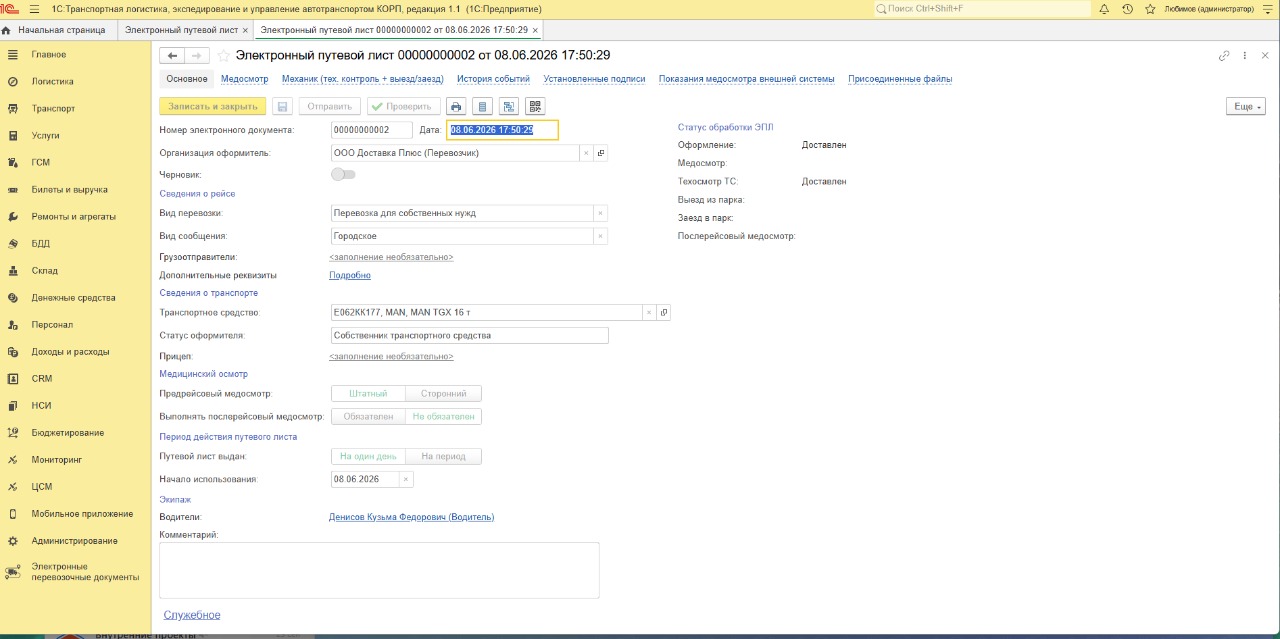The image size is (1280, 639).
Task: Clear the Начало использования date with its X
Action: tap(405, 480)
